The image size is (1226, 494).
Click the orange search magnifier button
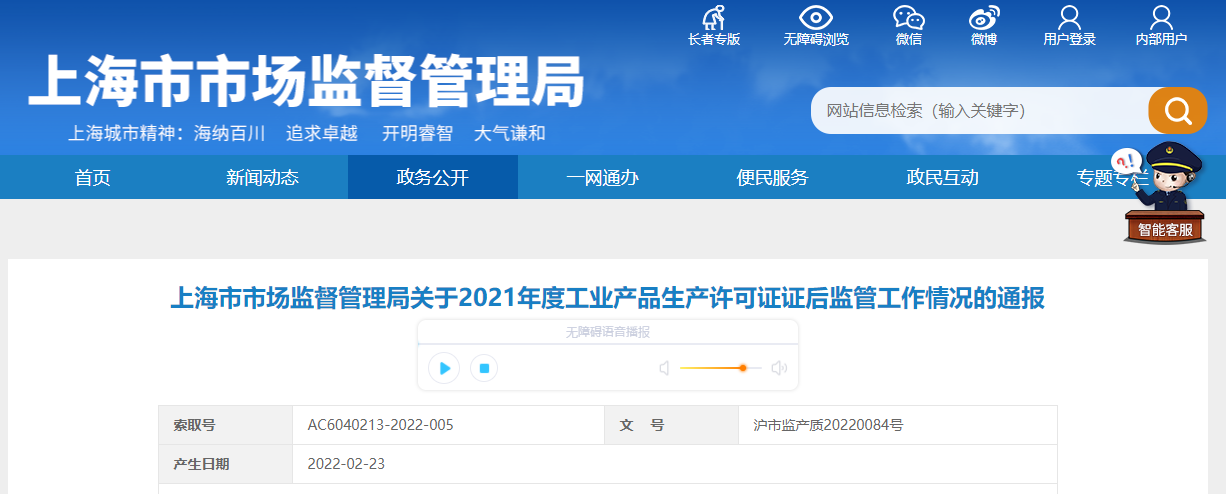(x=1177, y=110)
